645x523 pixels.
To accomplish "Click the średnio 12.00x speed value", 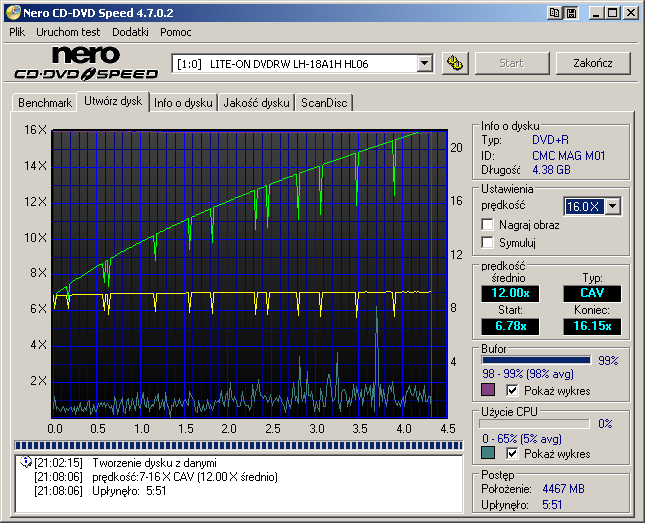I will pos(510,293).
